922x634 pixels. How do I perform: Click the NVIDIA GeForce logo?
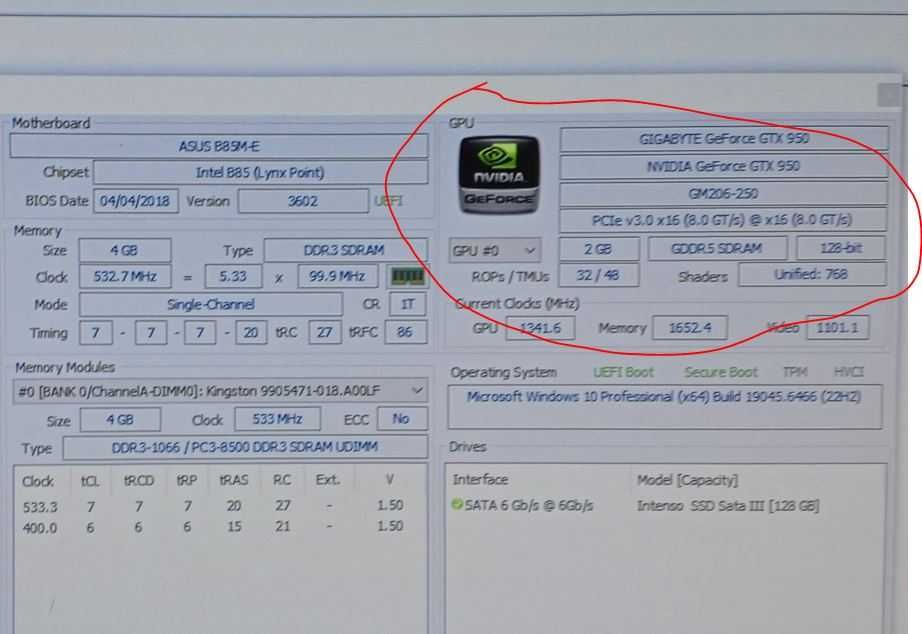(x=499, y=174)
